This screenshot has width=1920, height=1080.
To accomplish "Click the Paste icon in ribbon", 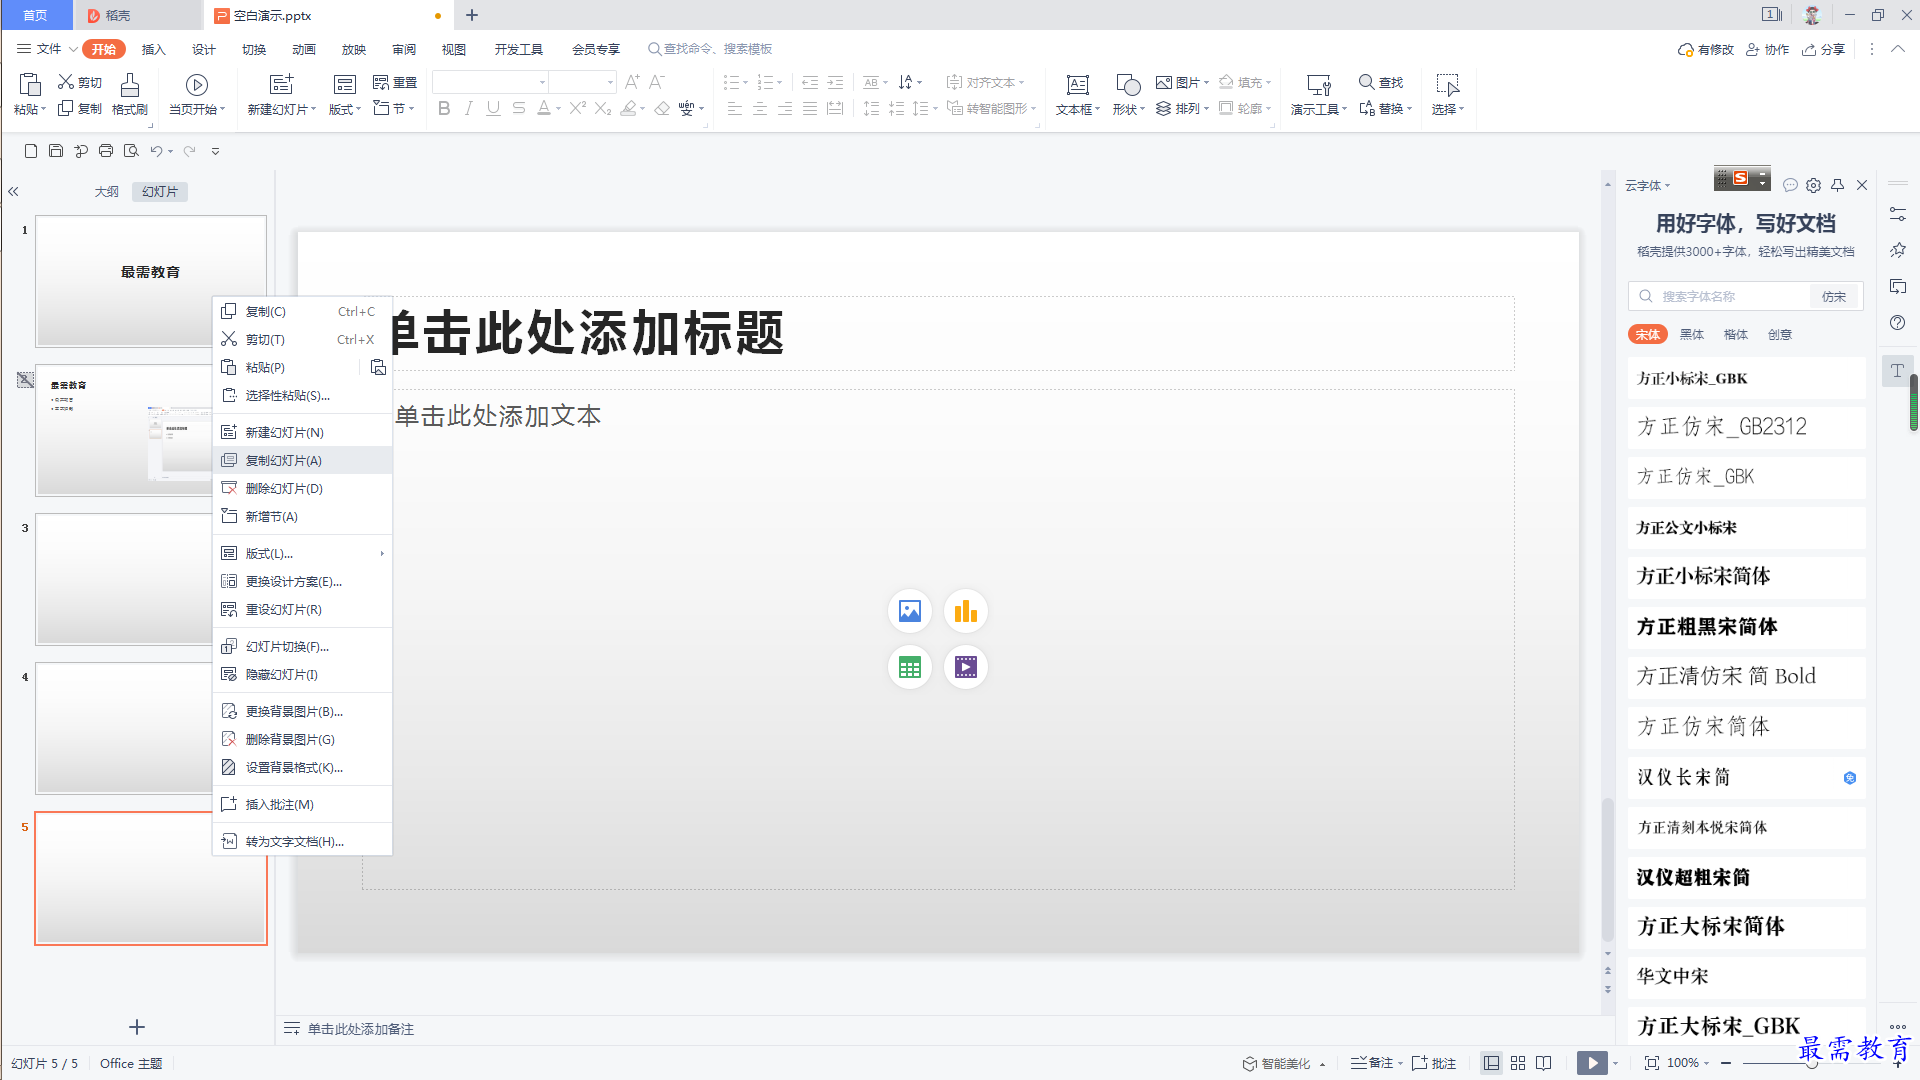I will click(x=29, y=85).
